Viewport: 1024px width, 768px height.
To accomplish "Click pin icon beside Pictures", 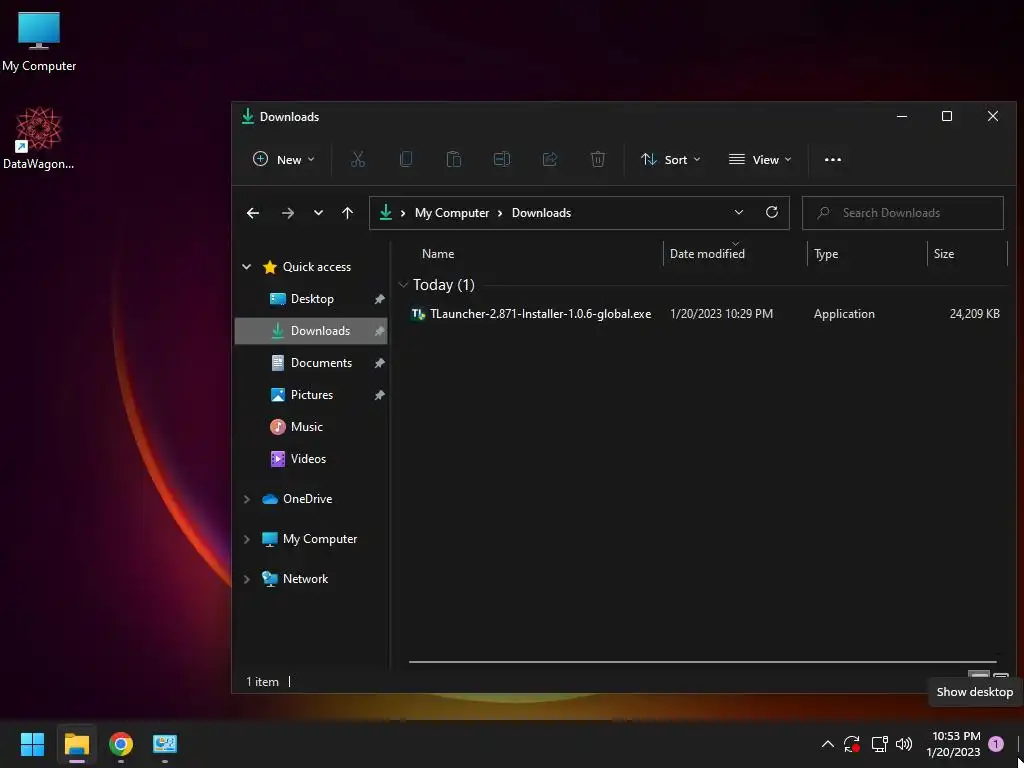I will (379, 395).
